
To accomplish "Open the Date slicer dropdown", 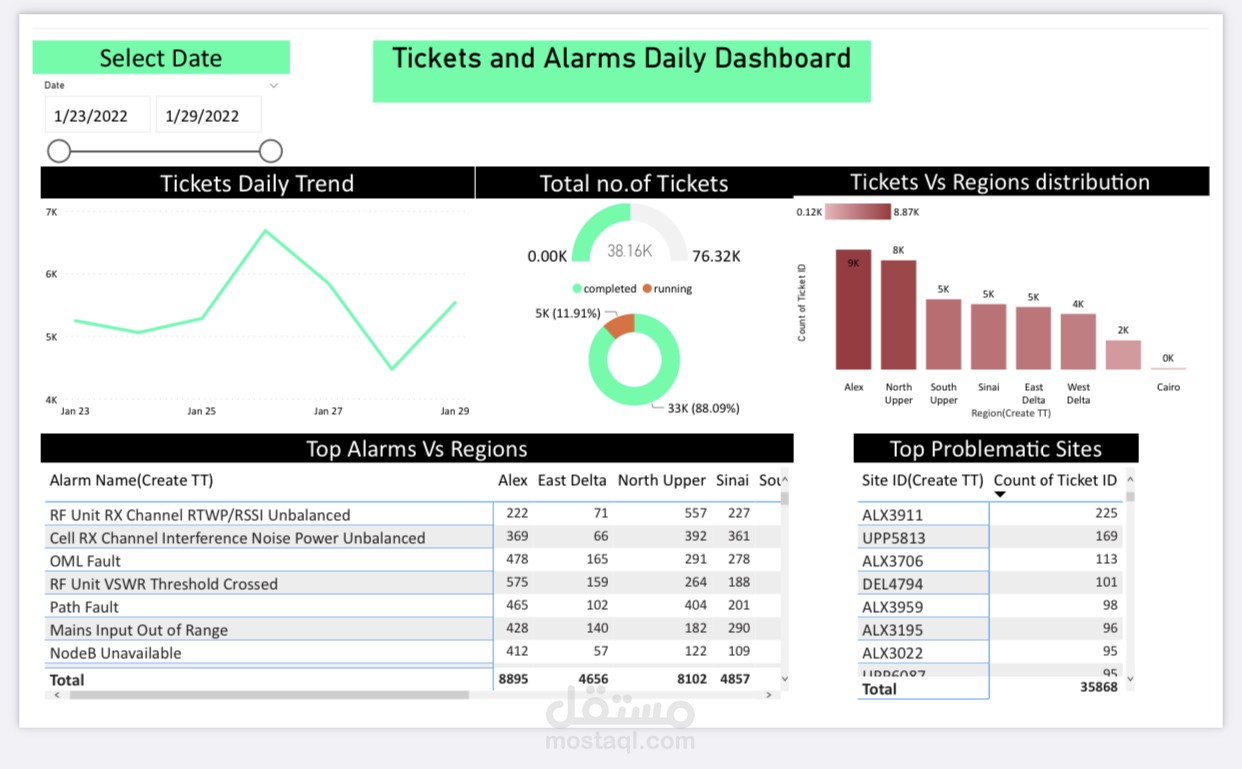I will 274,86.
